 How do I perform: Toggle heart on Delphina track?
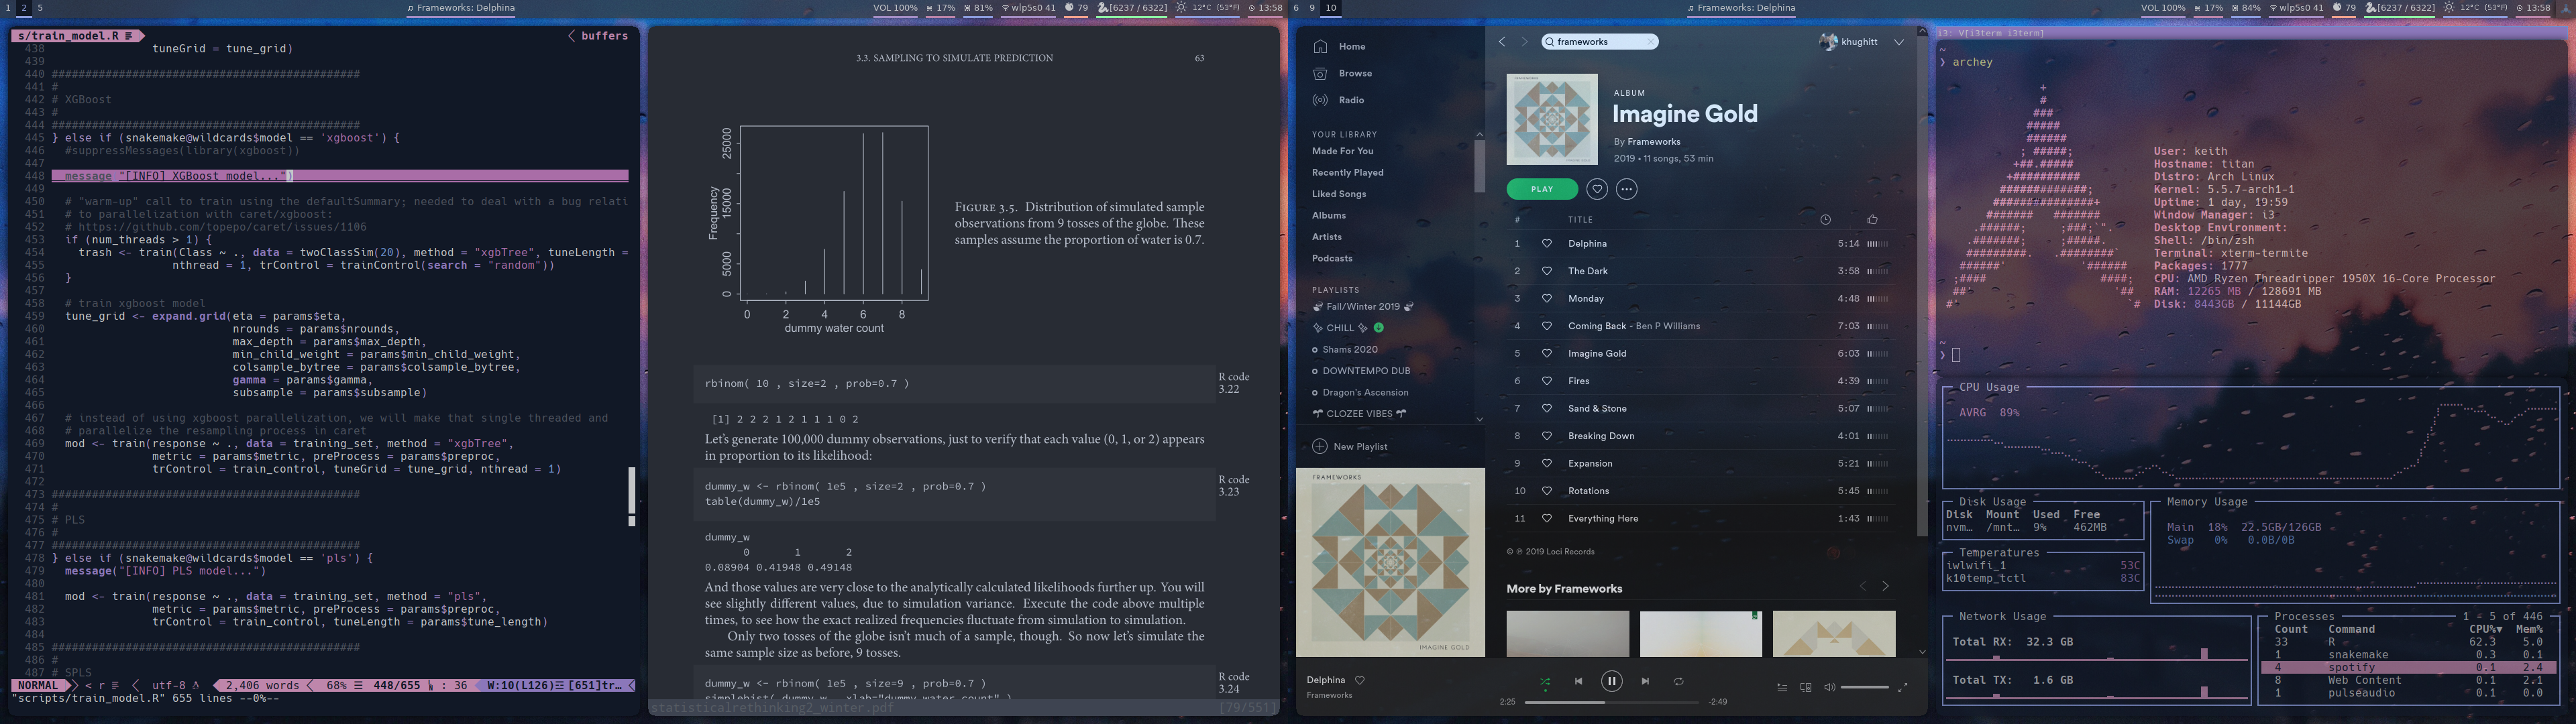(x=1546, y=243)
